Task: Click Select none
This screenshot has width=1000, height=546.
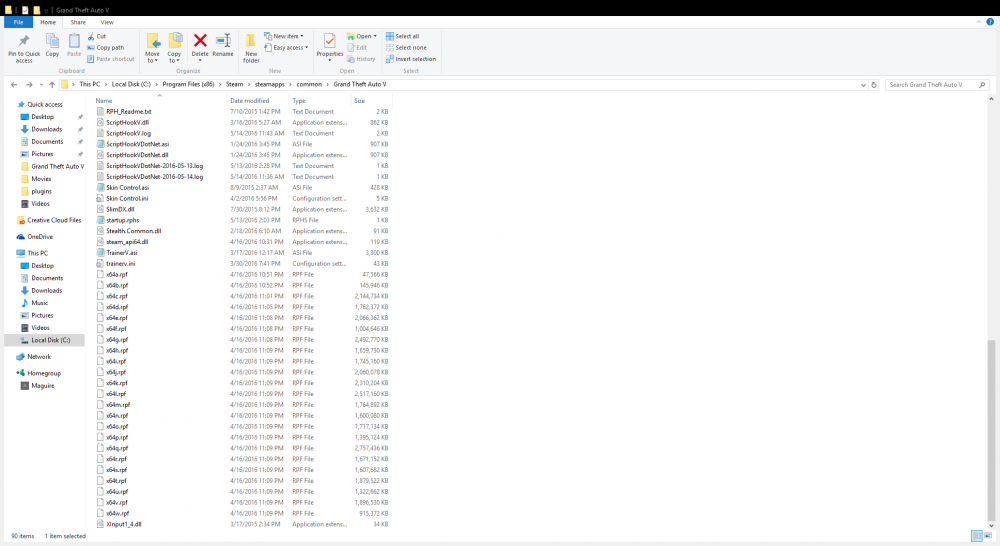Action: click(x=406, y=48)
